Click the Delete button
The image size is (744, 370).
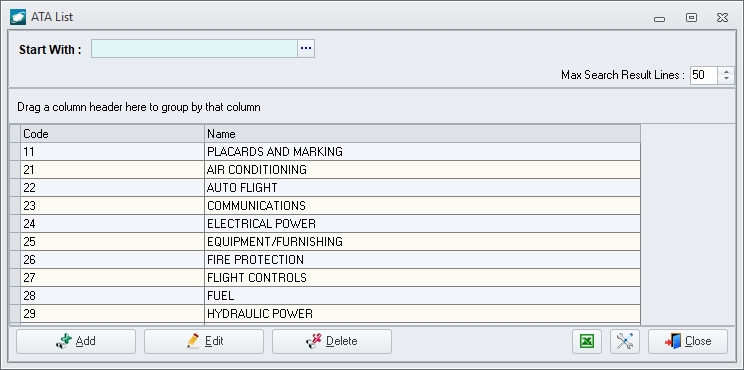332,341
